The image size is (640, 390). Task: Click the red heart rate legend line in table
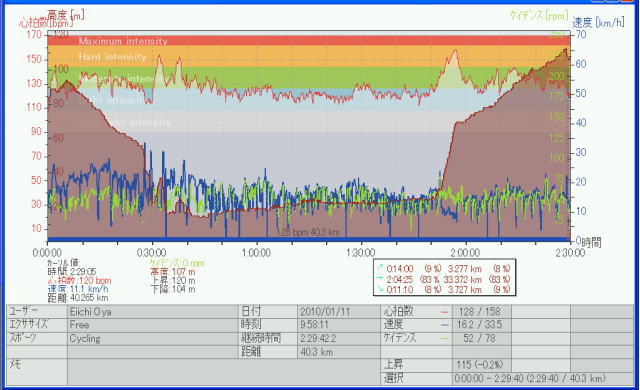click(x=444, y=312)
